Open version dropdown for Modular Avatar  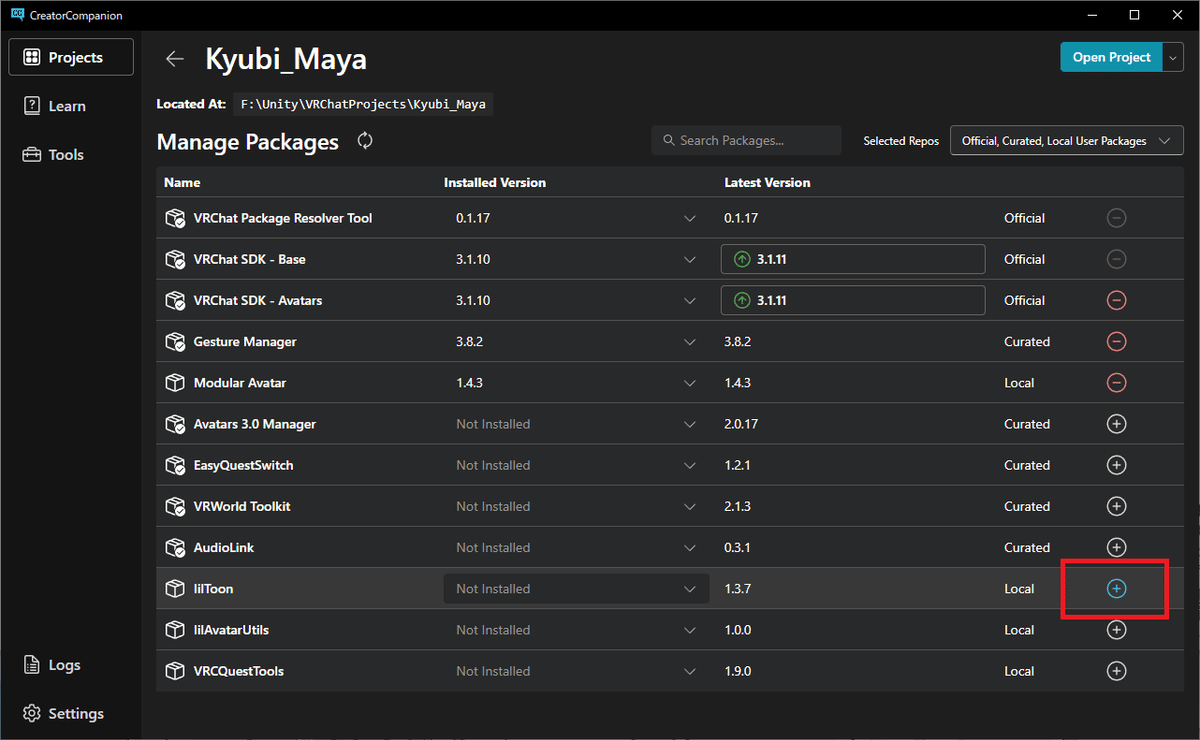tap(689, 383)
